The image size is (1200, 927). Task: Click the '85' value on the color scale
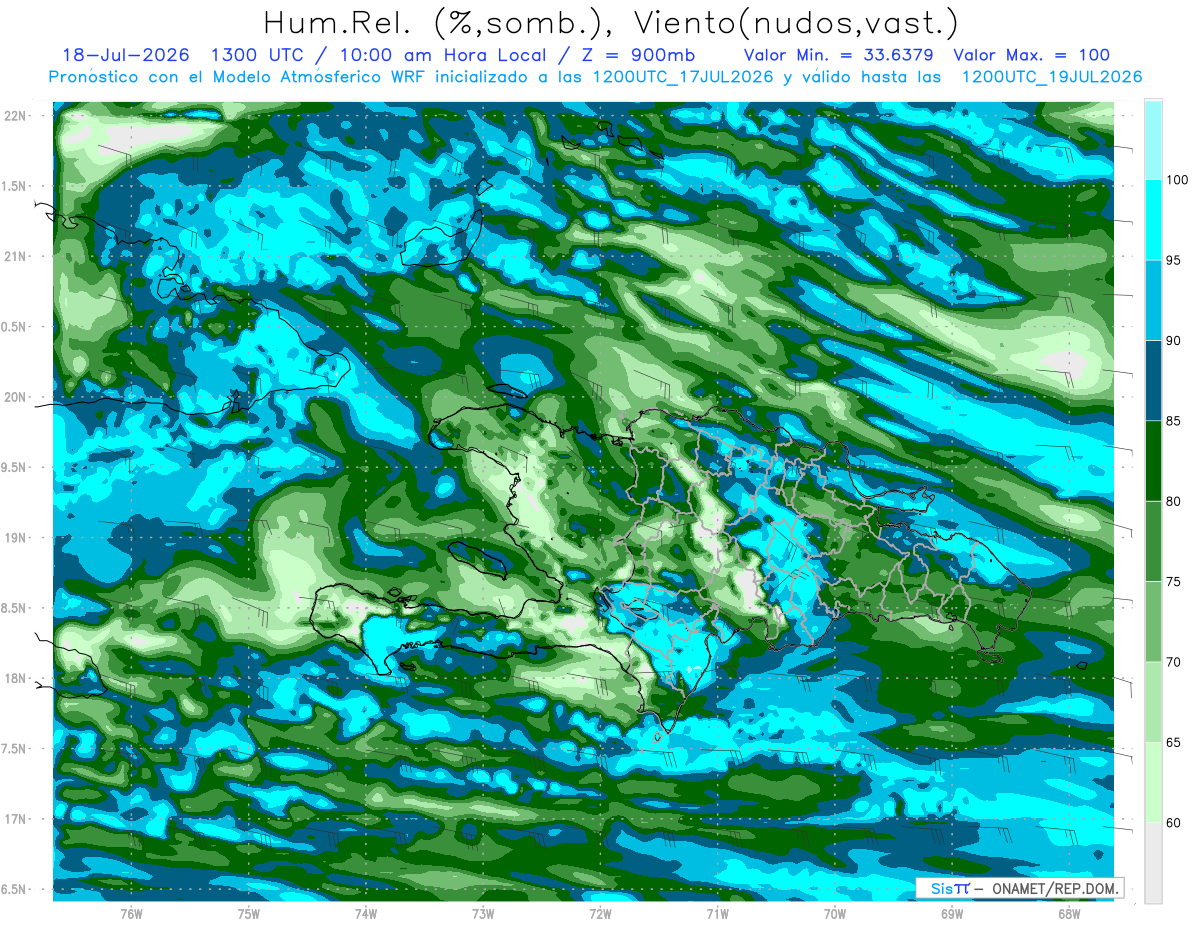pyautogui.click(x=1174, y=421)
